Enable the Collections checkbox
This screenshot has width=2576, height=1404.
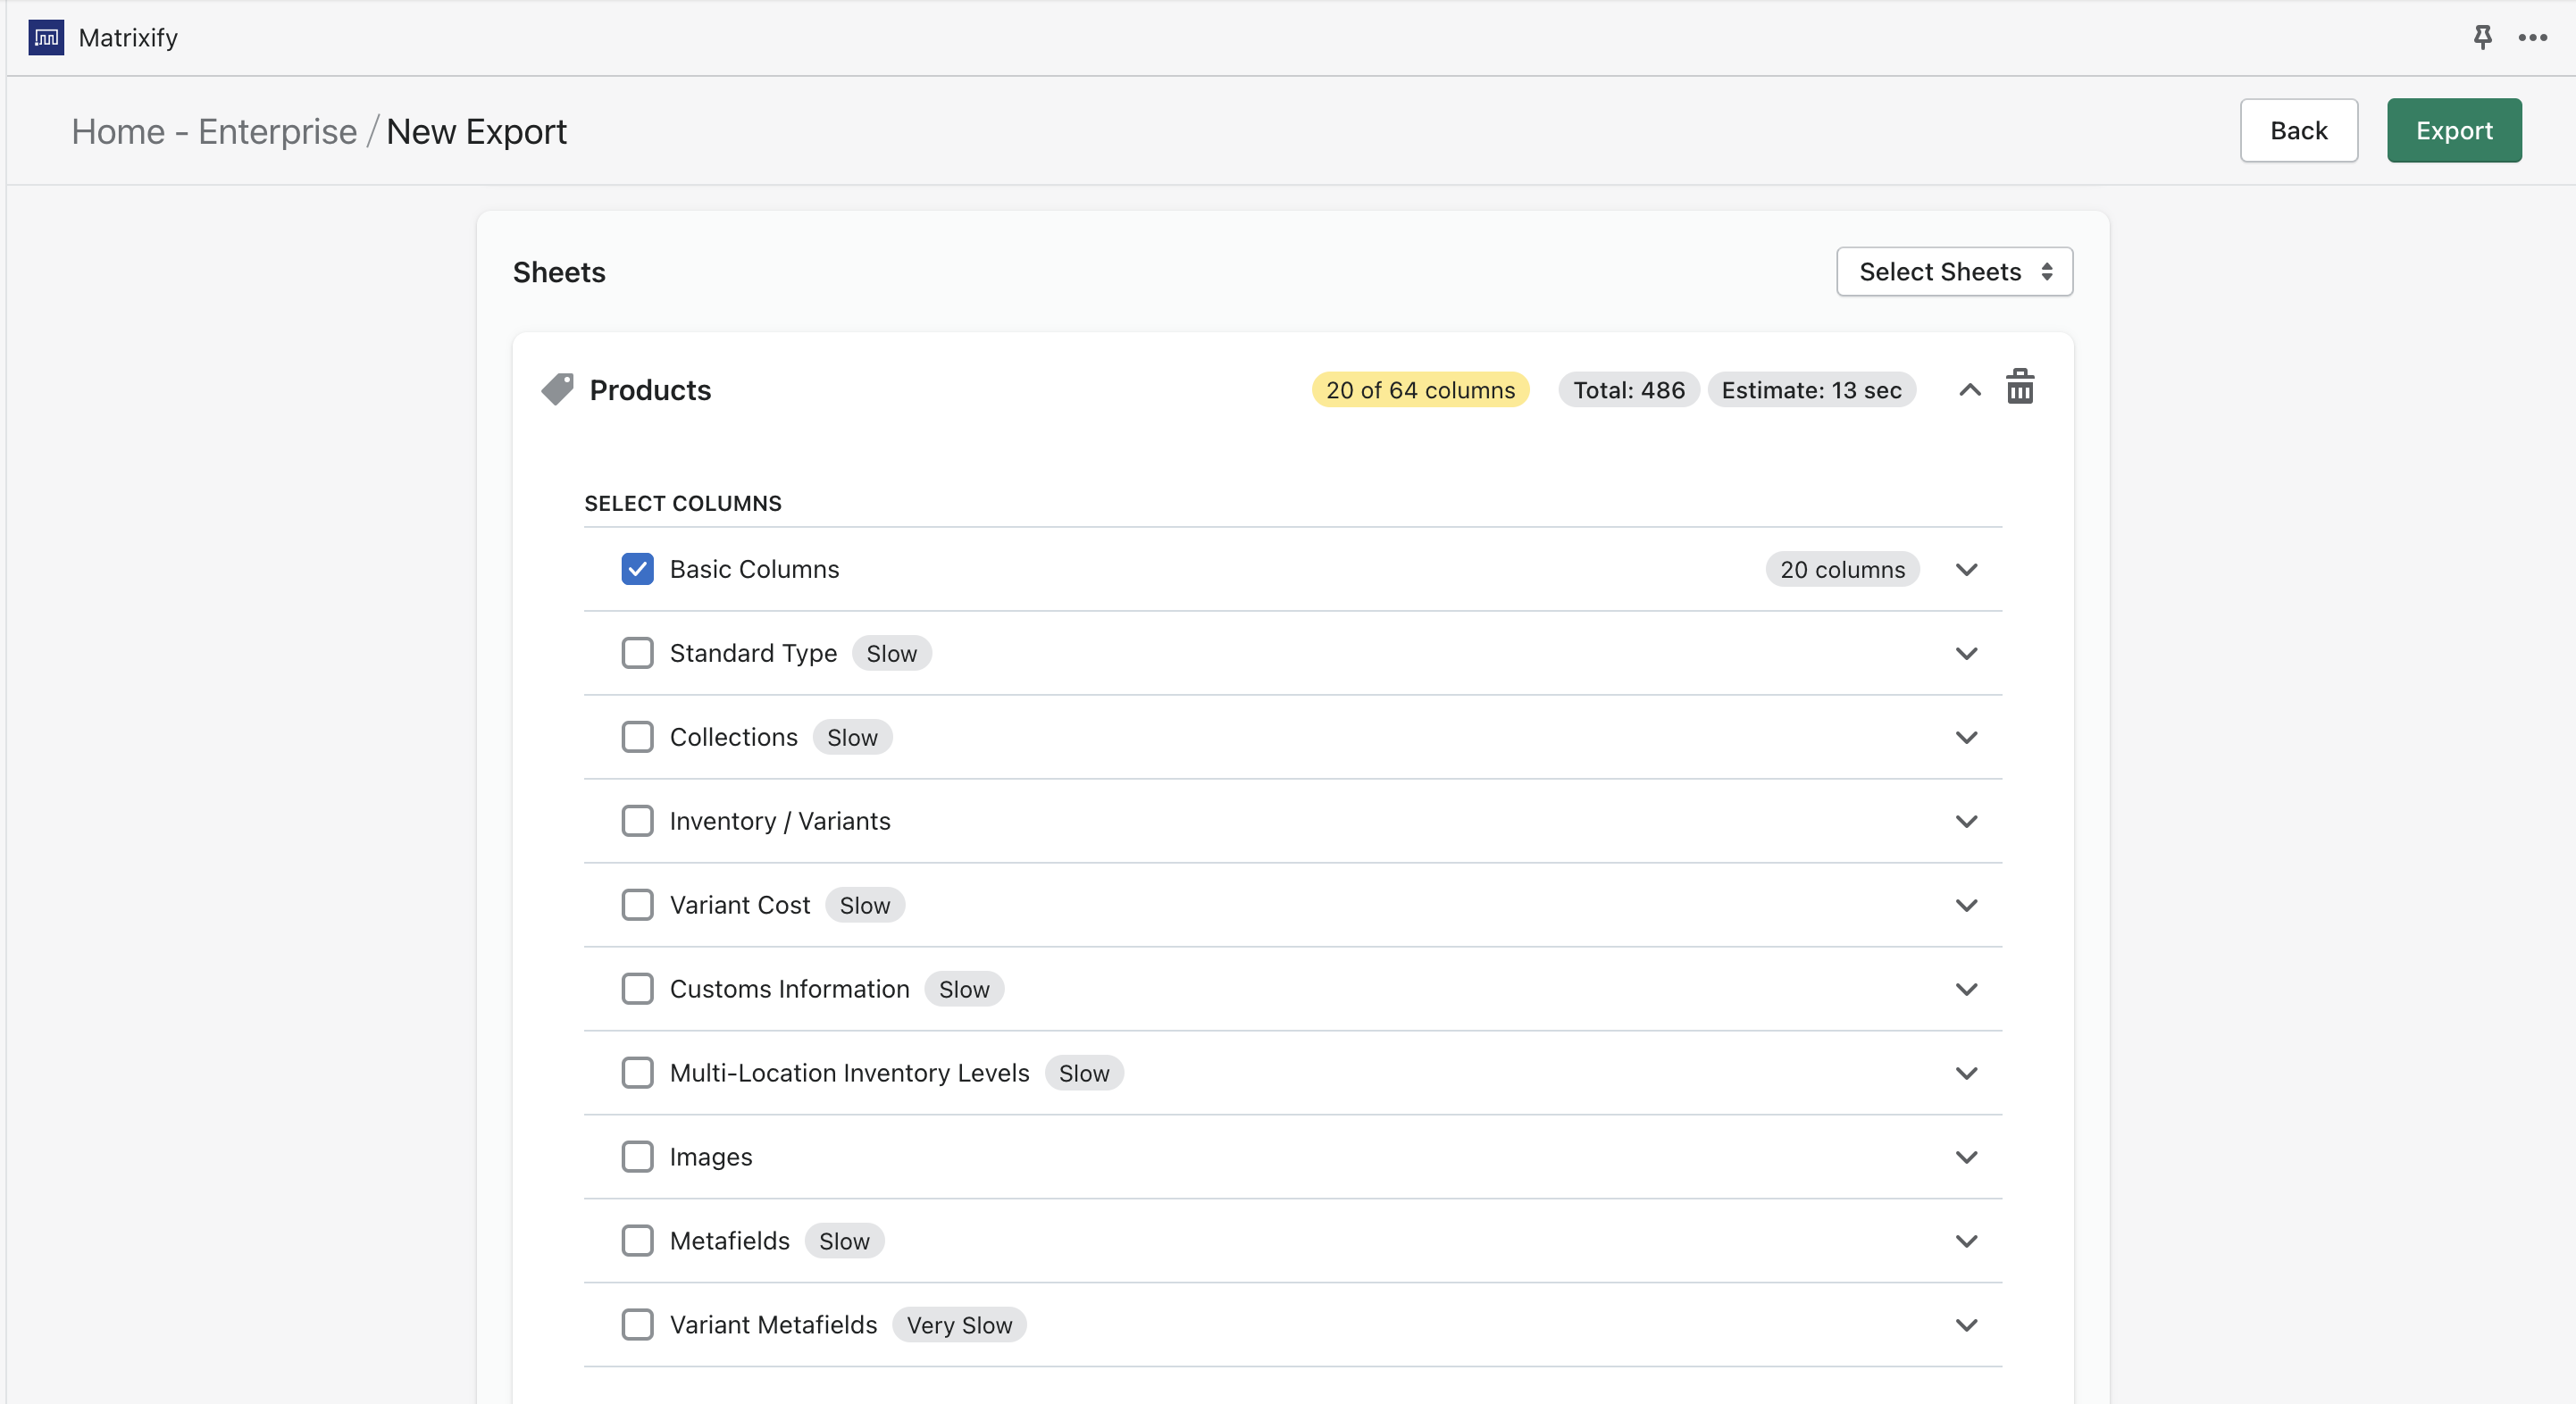637,737
